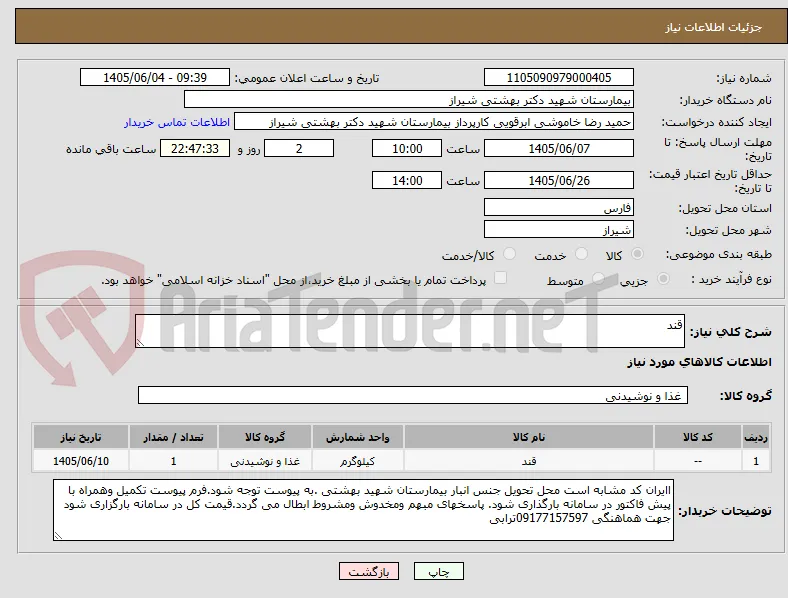The image size is (788, 598).
Task: Click the resize handle of the description textarea
Action: (140, 343)
